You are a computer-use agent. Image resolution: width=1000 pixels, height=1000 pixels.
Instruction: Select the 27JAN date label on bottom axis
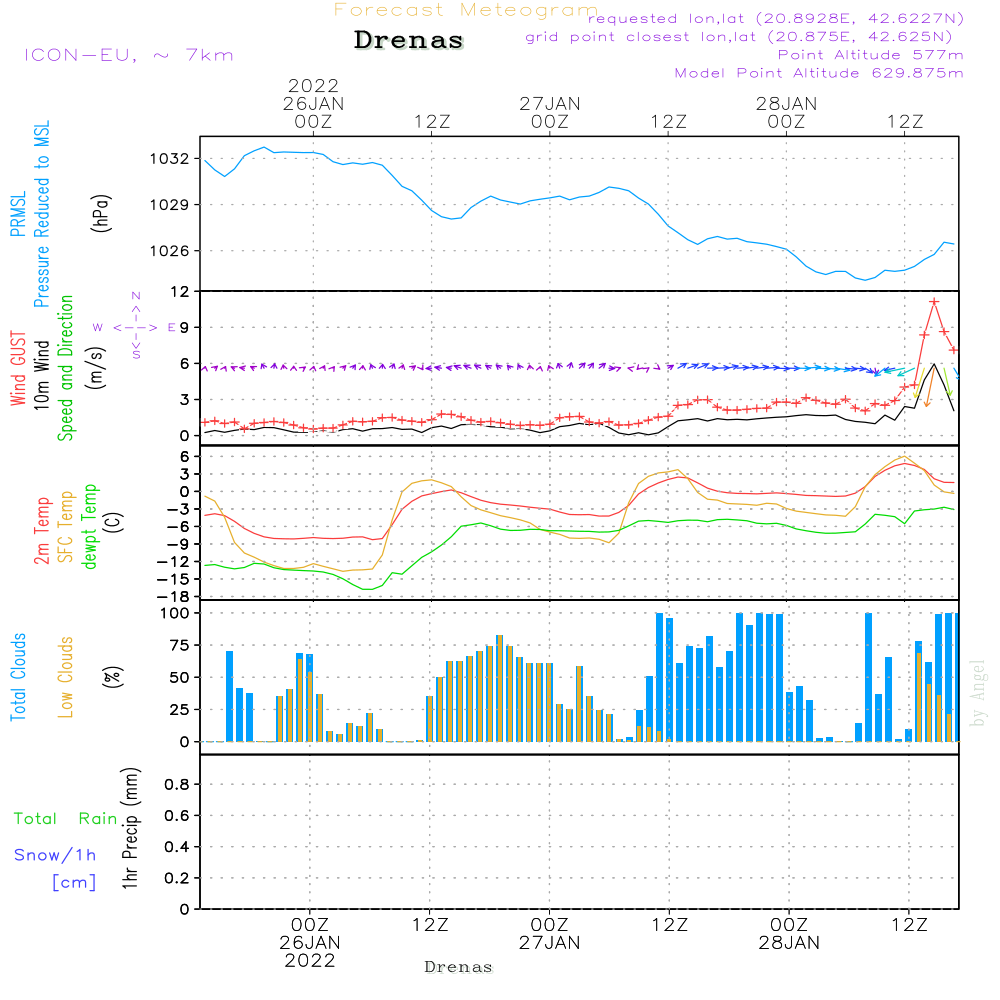[x=549, y=942]
